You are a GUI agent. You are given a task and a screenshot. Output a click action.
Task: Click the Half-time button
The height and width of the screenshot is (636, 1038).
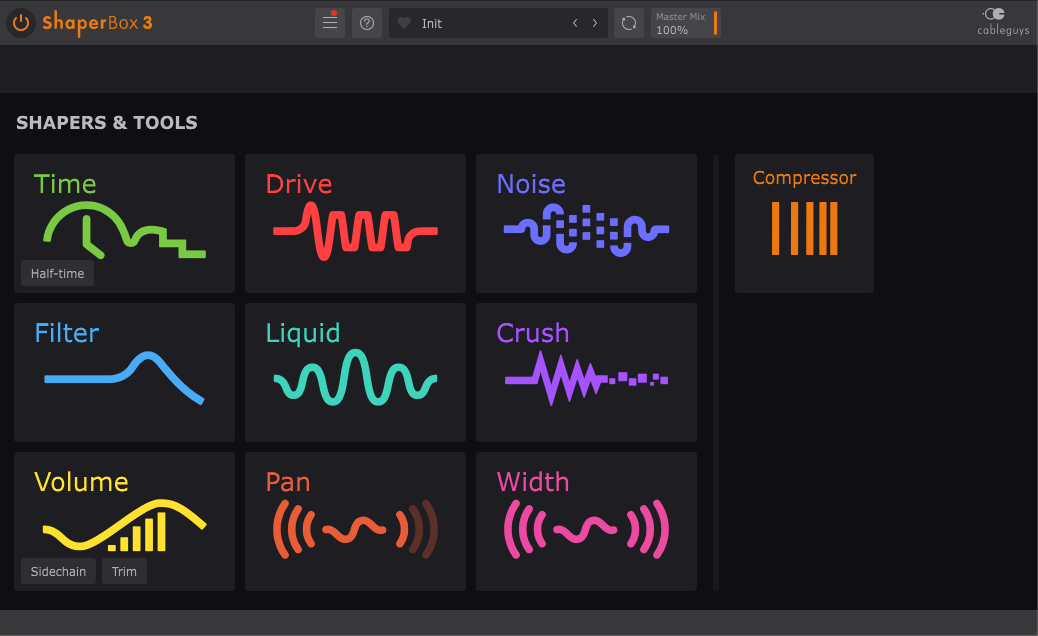click(x=58, y=273)
